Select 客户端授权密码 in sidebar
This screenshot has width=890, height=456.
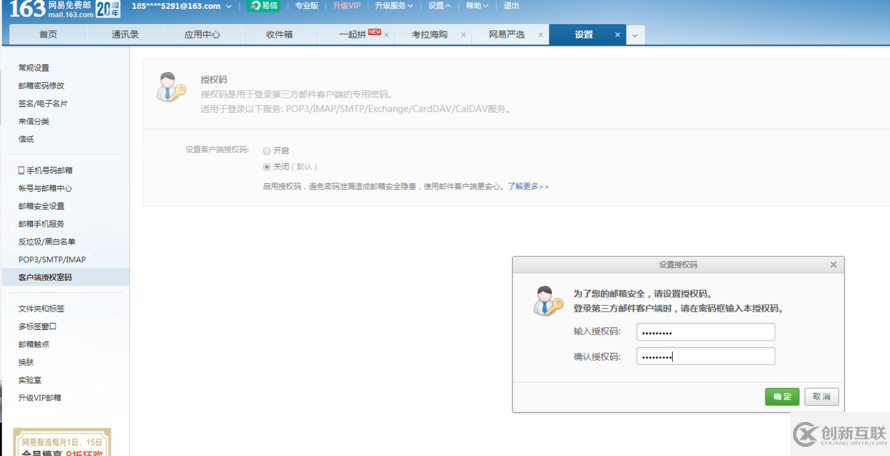pyautogui.click(x=65, y=277)
